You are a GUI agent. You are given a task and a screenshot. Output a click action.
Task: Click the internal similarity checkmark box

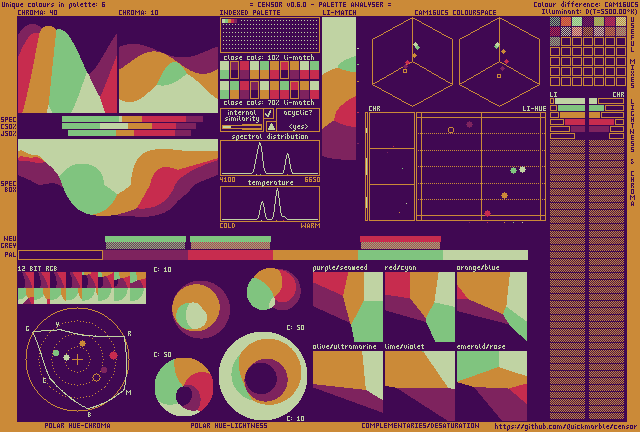pyautogui.click(x=269, y=114)
